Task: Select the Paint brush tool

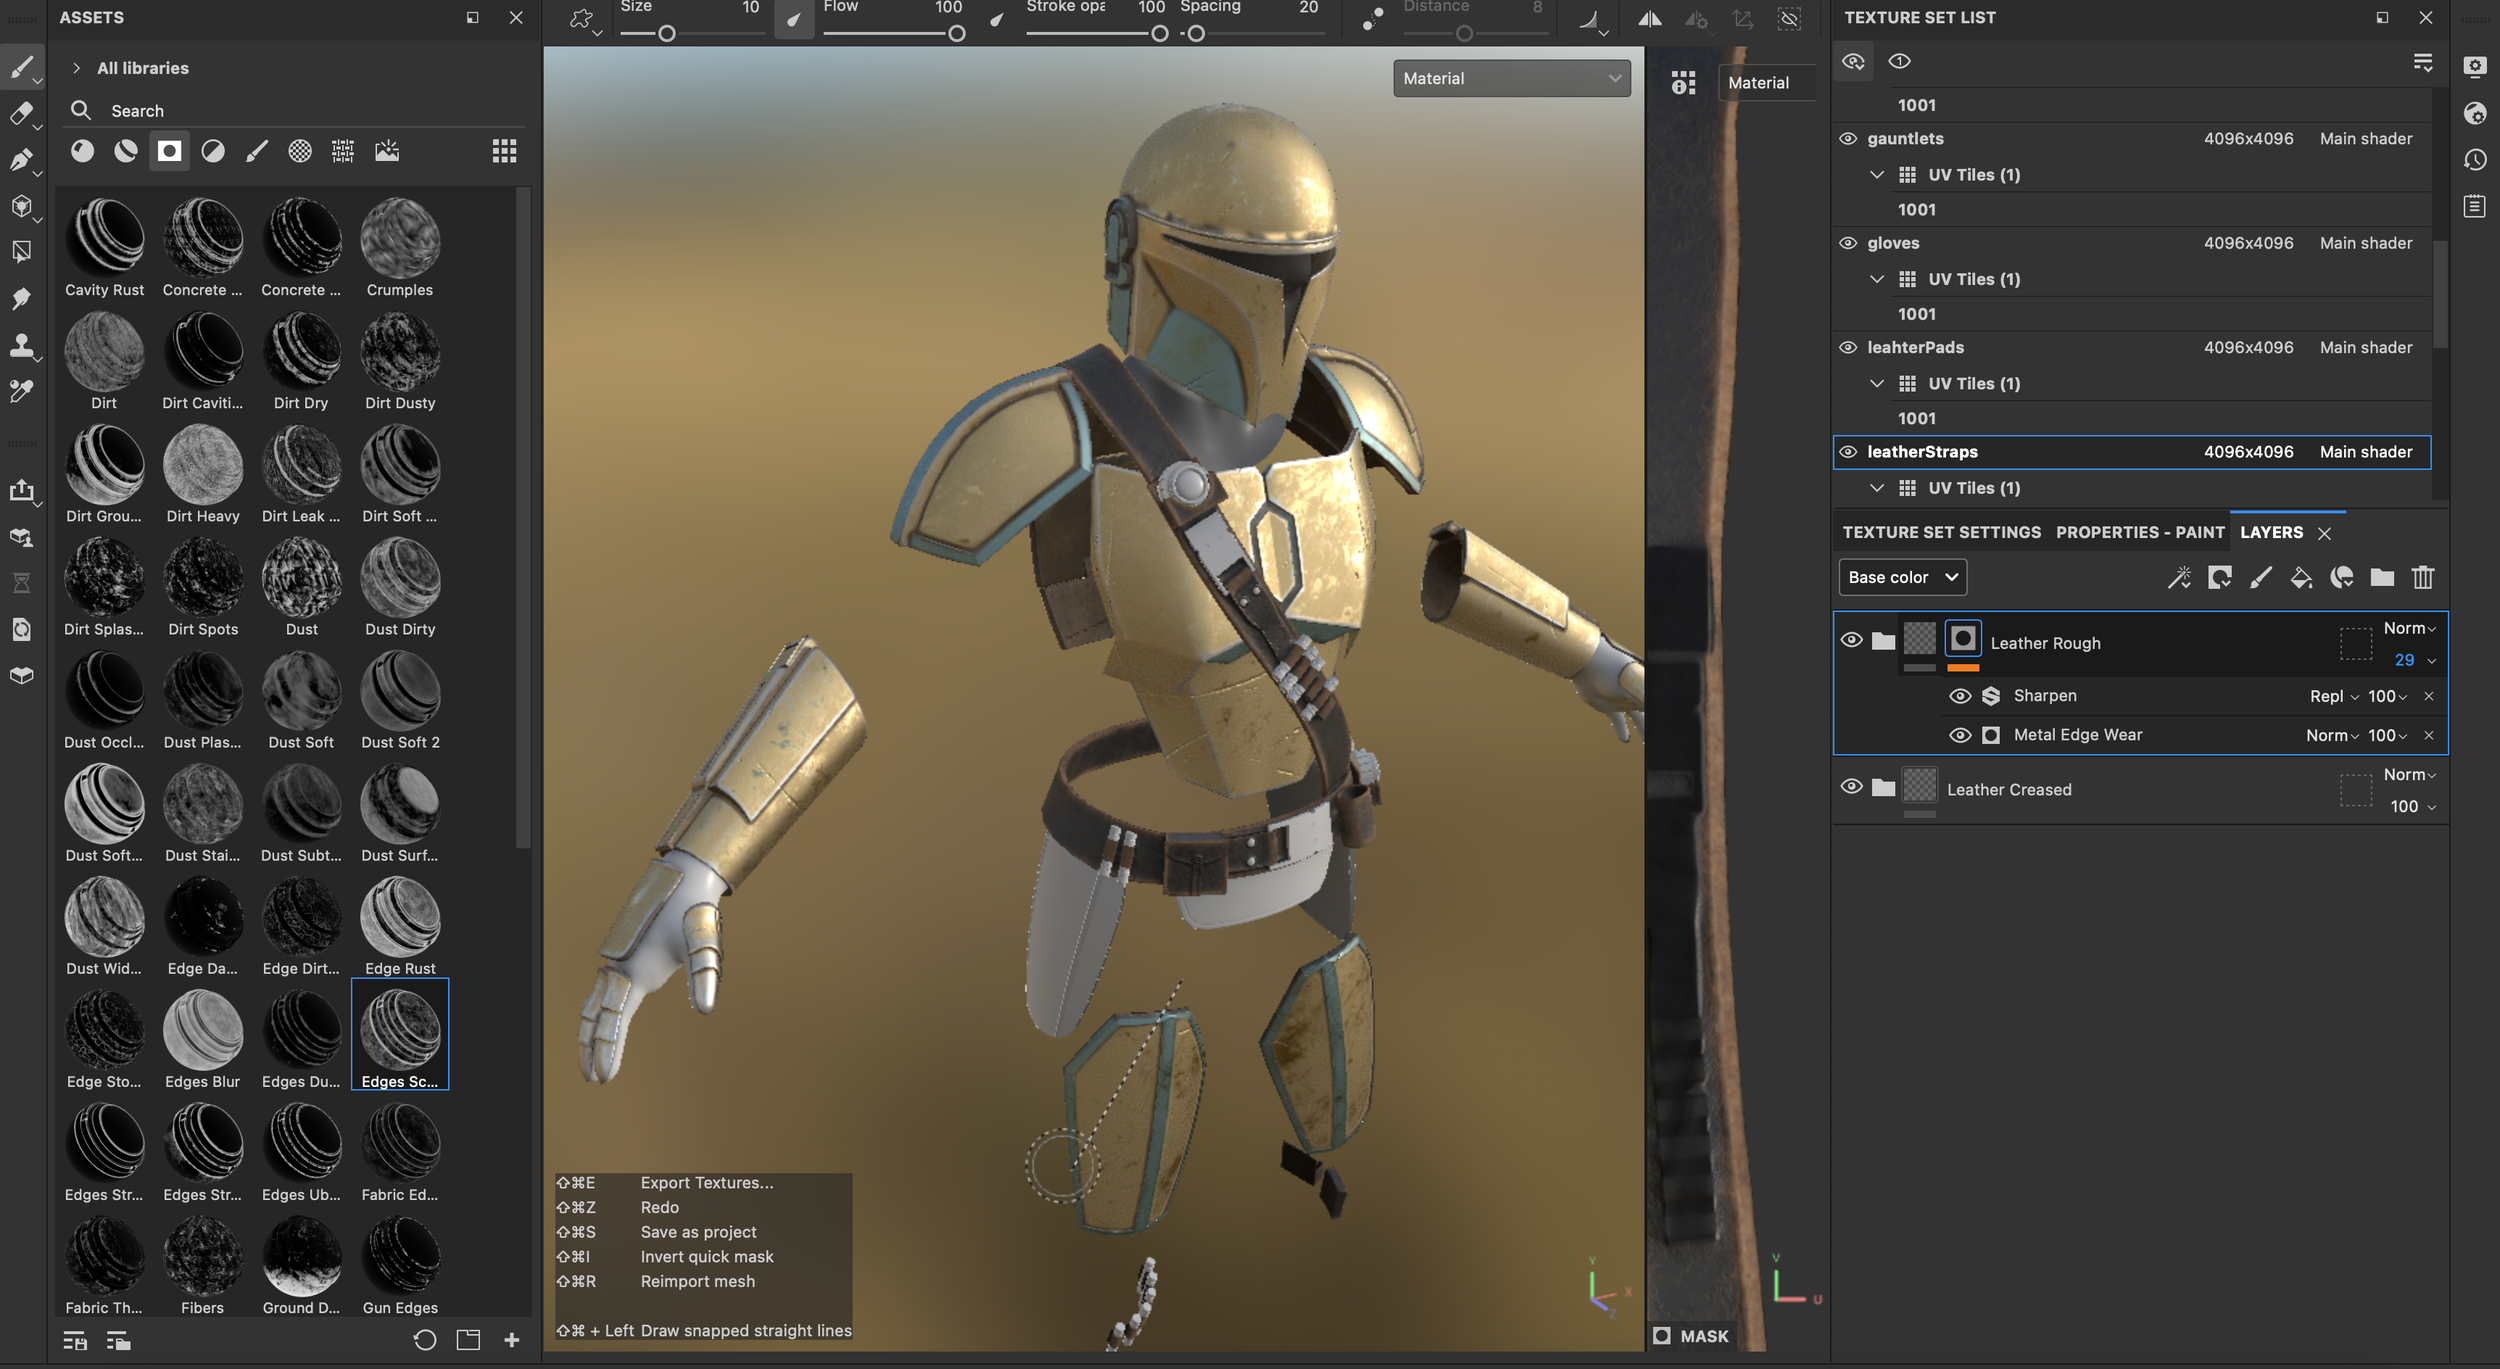Action: coord(21,67)
